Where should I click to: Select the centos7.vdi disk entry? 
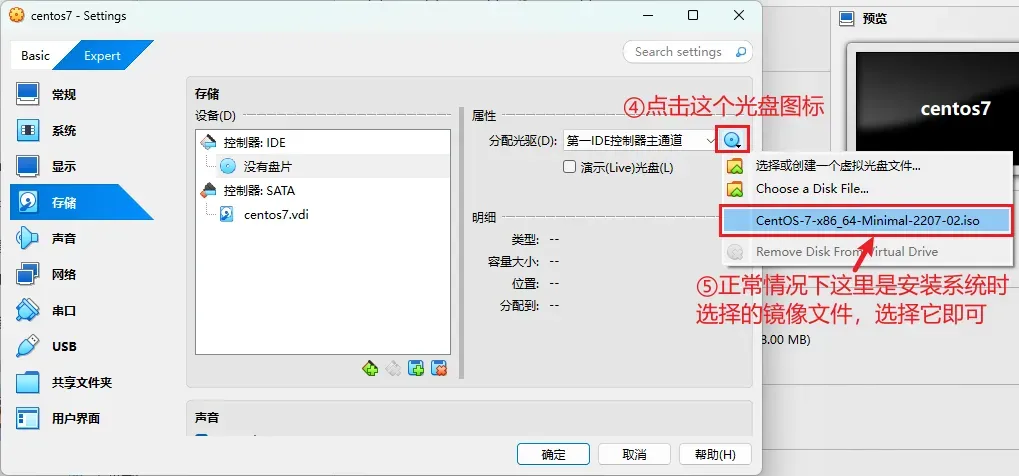(275, 213)
